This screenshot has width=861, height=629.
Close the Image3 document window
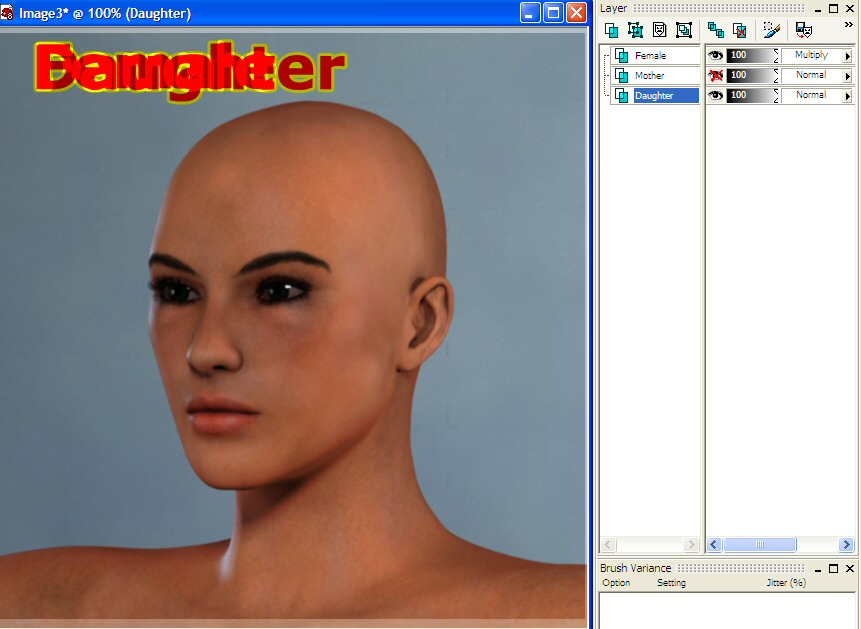pyautogui.click(x=577, y=13)
